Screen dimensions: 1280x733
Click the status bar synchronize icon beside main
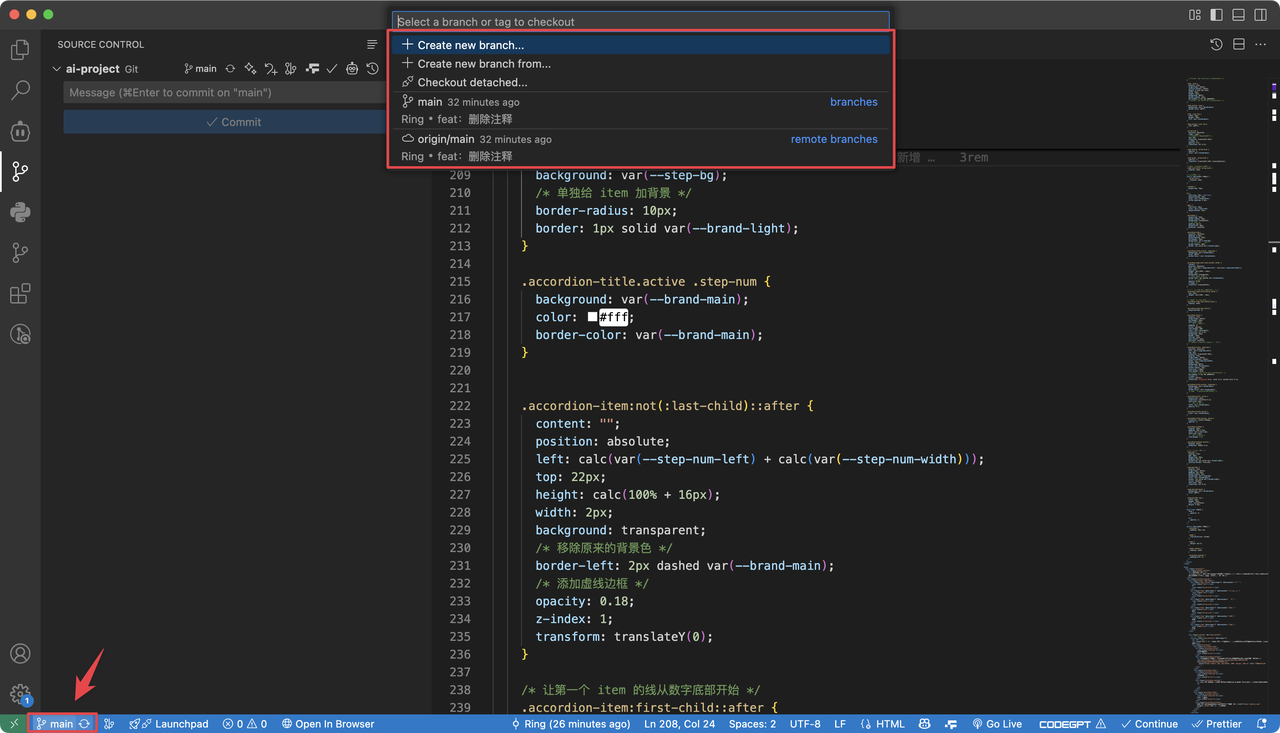[85, 724]
